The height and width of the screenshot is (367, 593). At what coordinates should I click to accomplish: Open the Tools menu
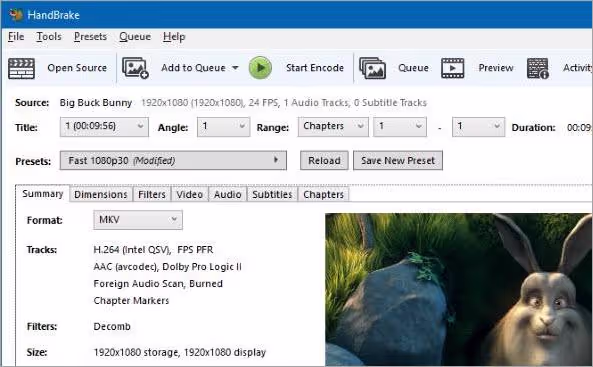click(49, 37)
